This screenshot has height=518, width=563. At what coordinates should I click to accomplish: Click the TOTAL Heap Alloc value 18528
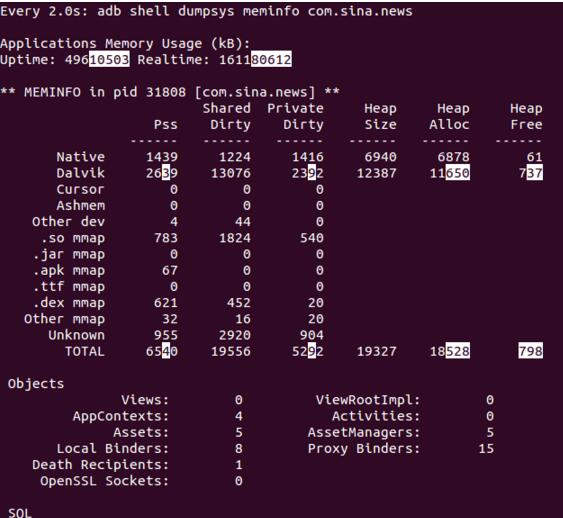pyautogui.click(x=450, y=351)
